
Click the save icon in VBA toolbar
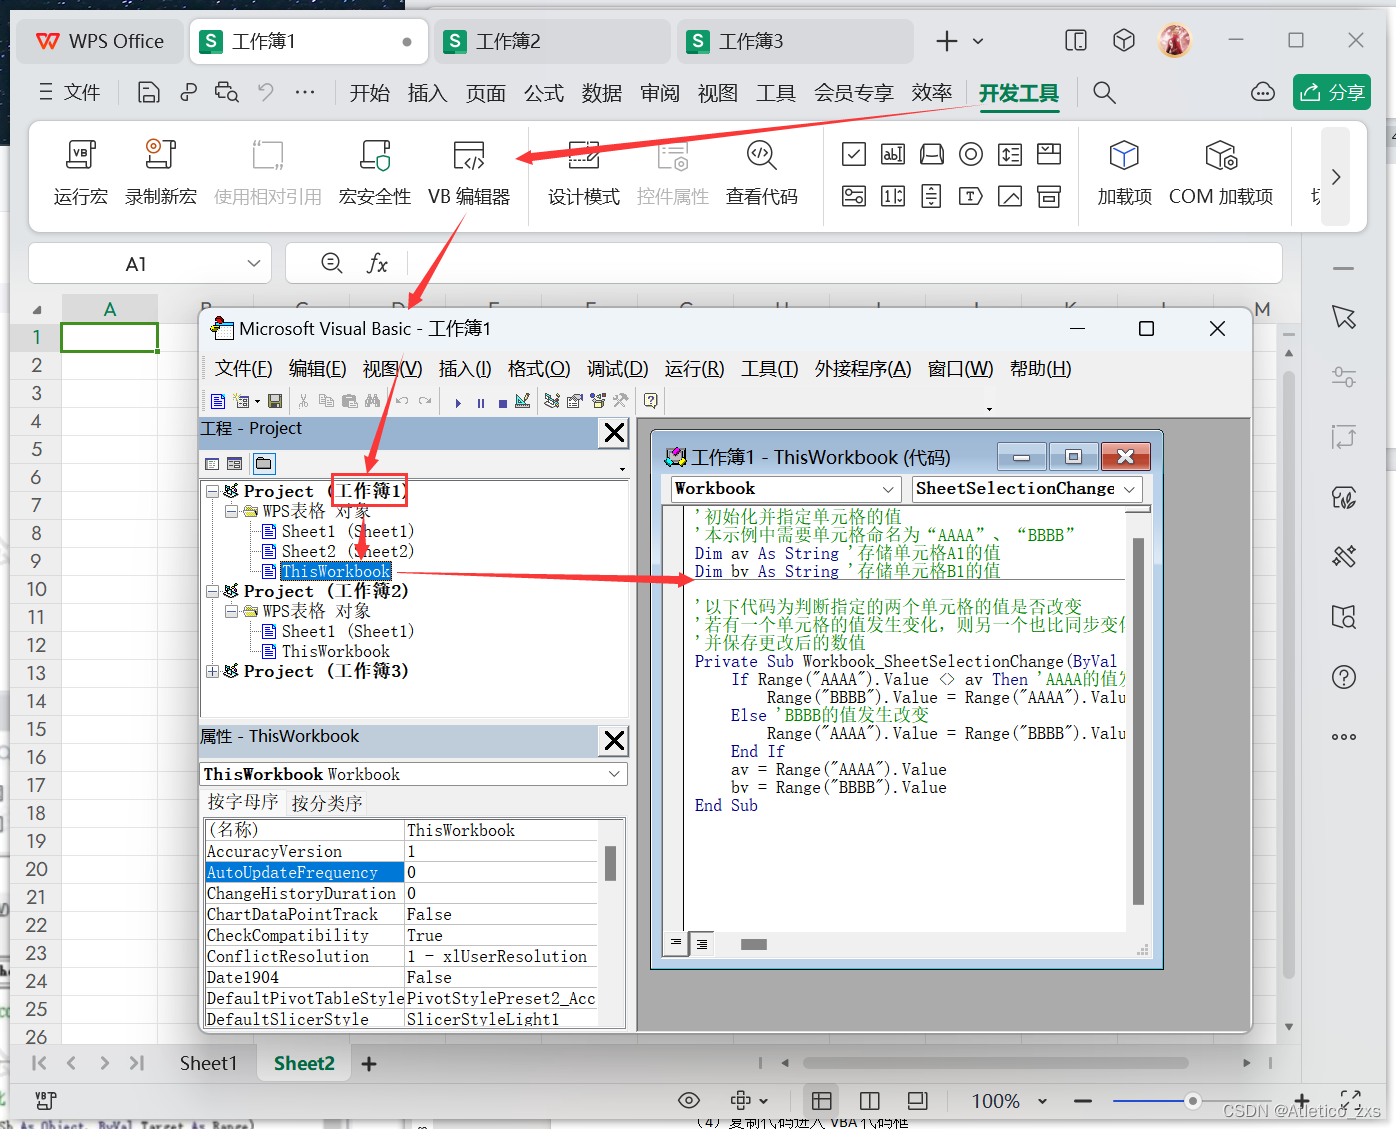275,401
